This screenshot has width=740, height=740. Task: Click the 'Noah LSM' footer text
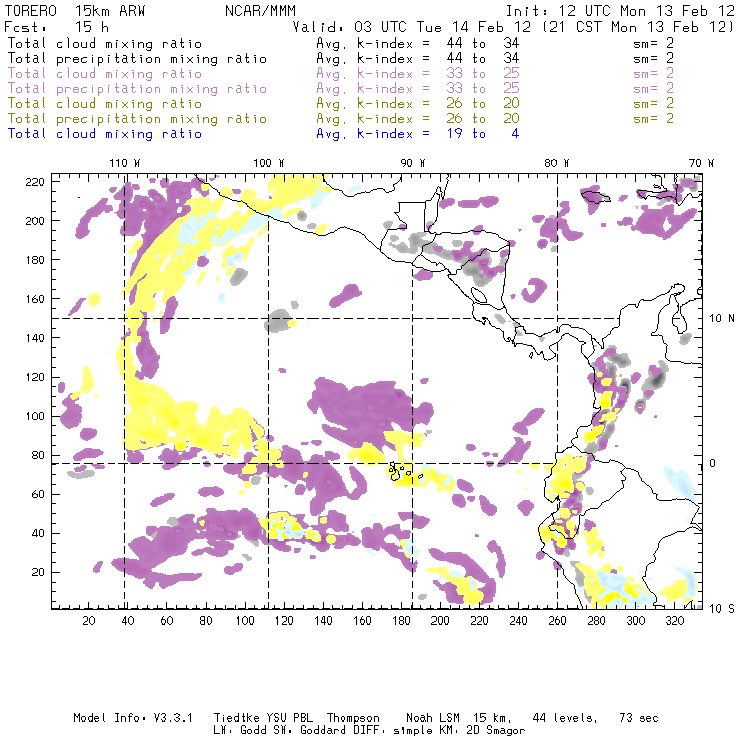(x=435, y=718)
